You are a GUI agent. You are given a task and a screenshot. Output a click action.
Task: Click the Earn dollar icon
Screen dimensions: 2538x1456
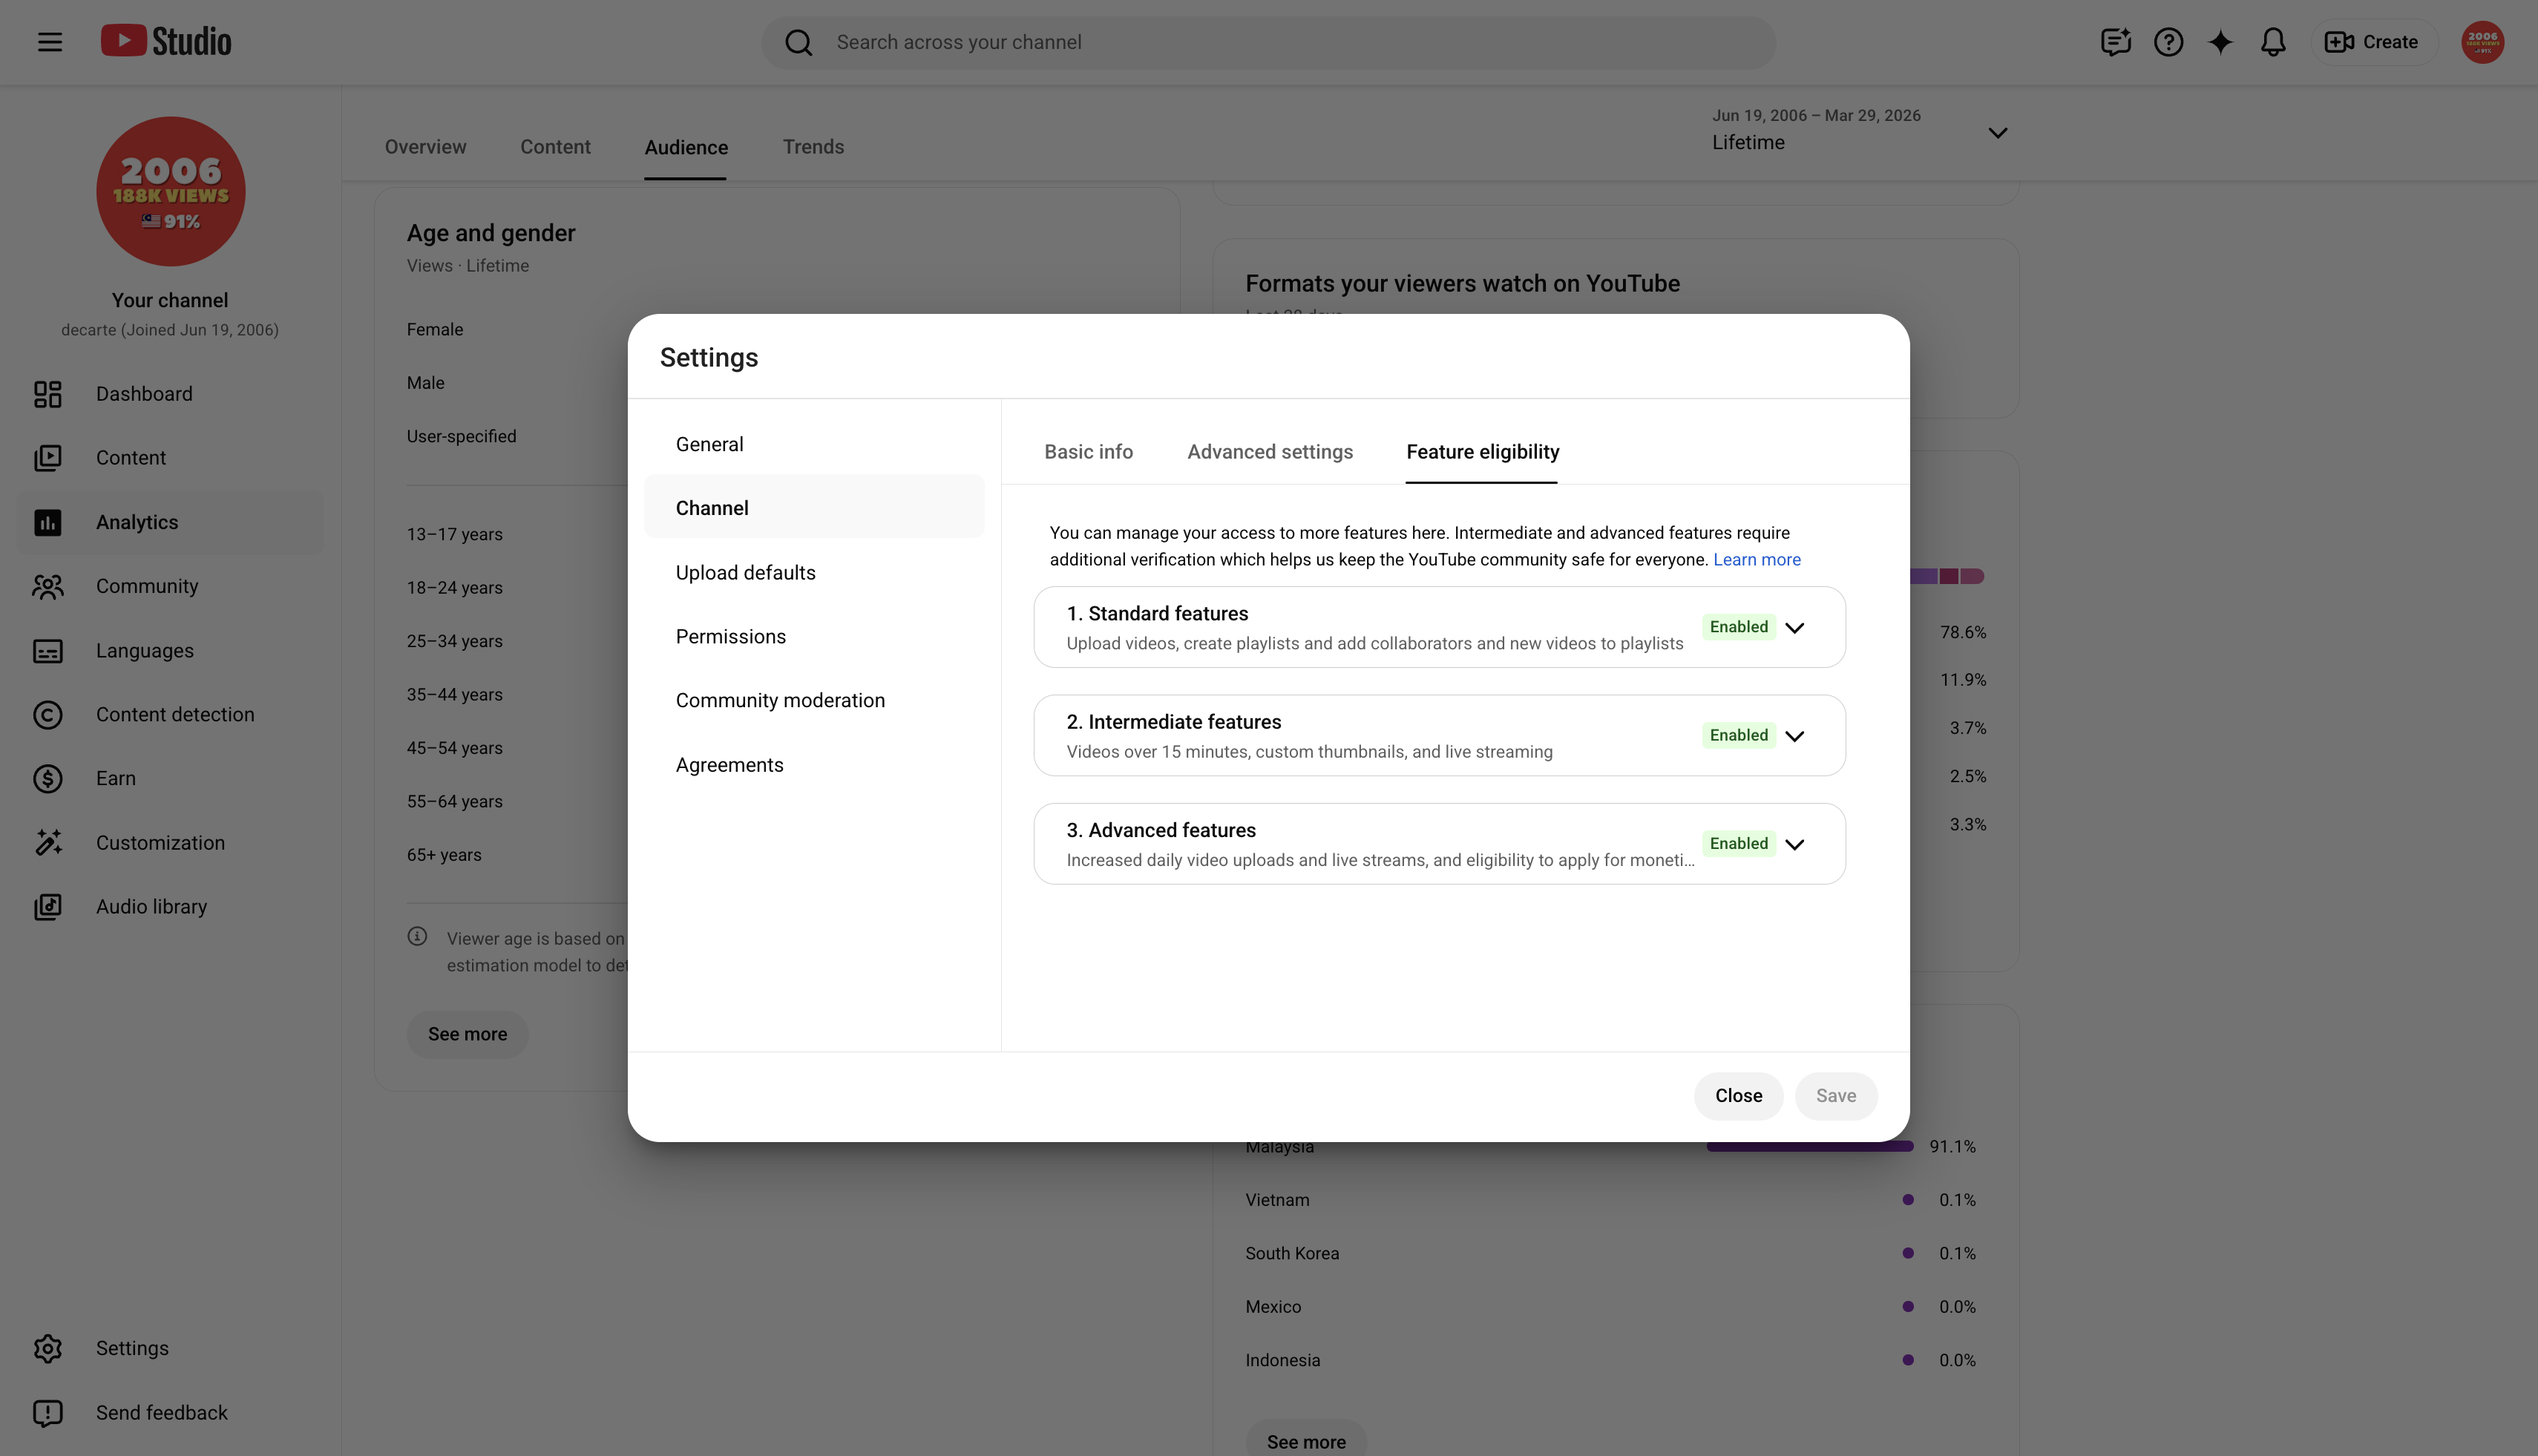(x=48, y=778)
